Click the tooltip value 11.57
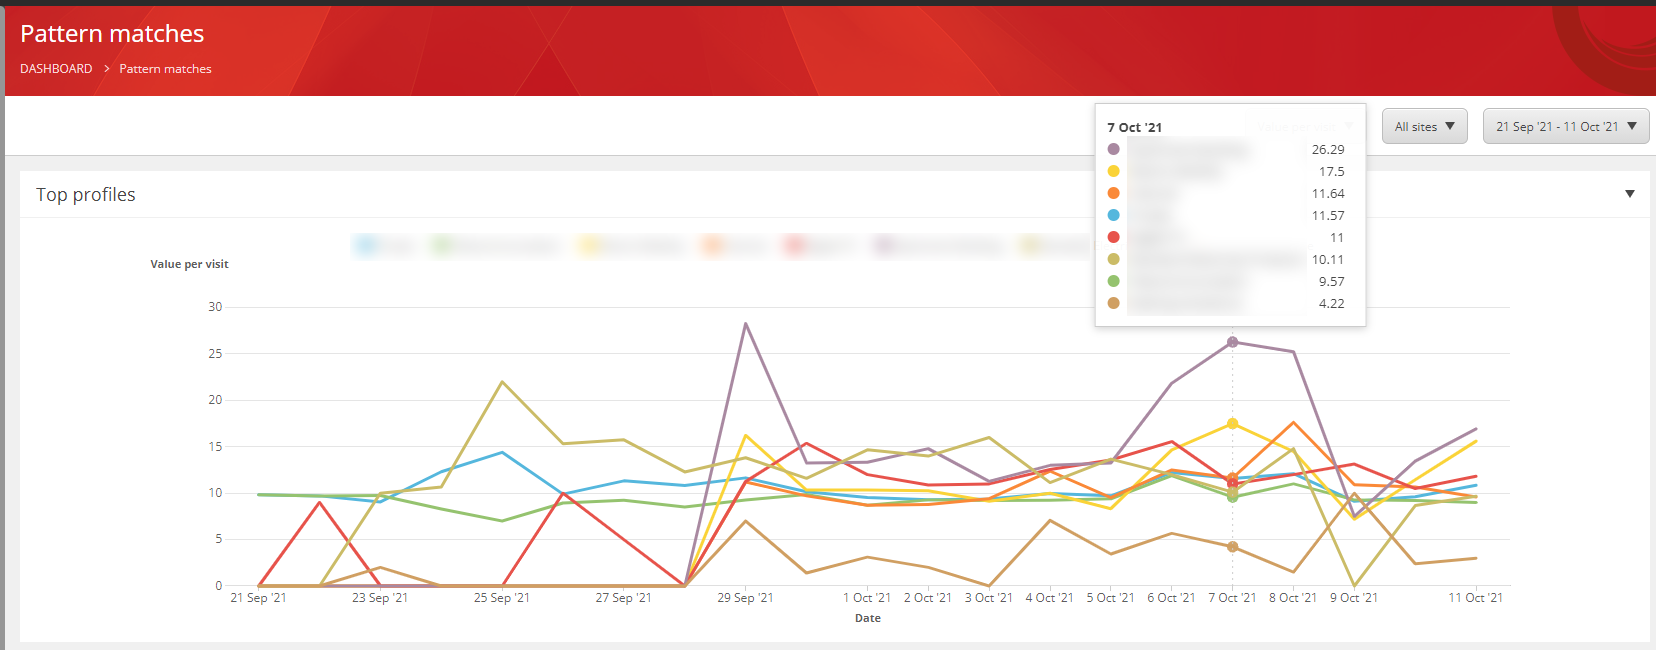This screenshot has height=650, width=1656. (x=1328, y=215)
